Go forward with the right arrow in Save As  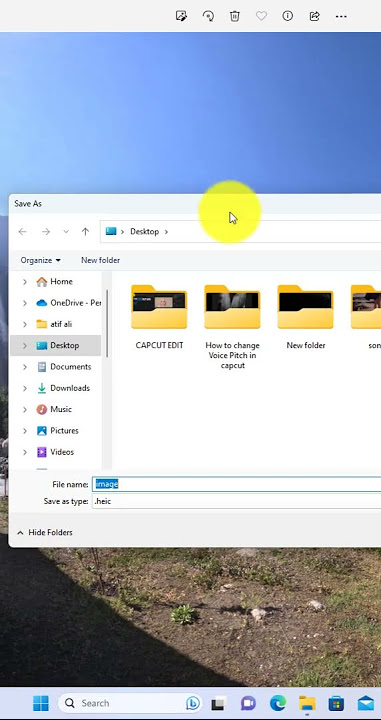click(x=46, y=231)
